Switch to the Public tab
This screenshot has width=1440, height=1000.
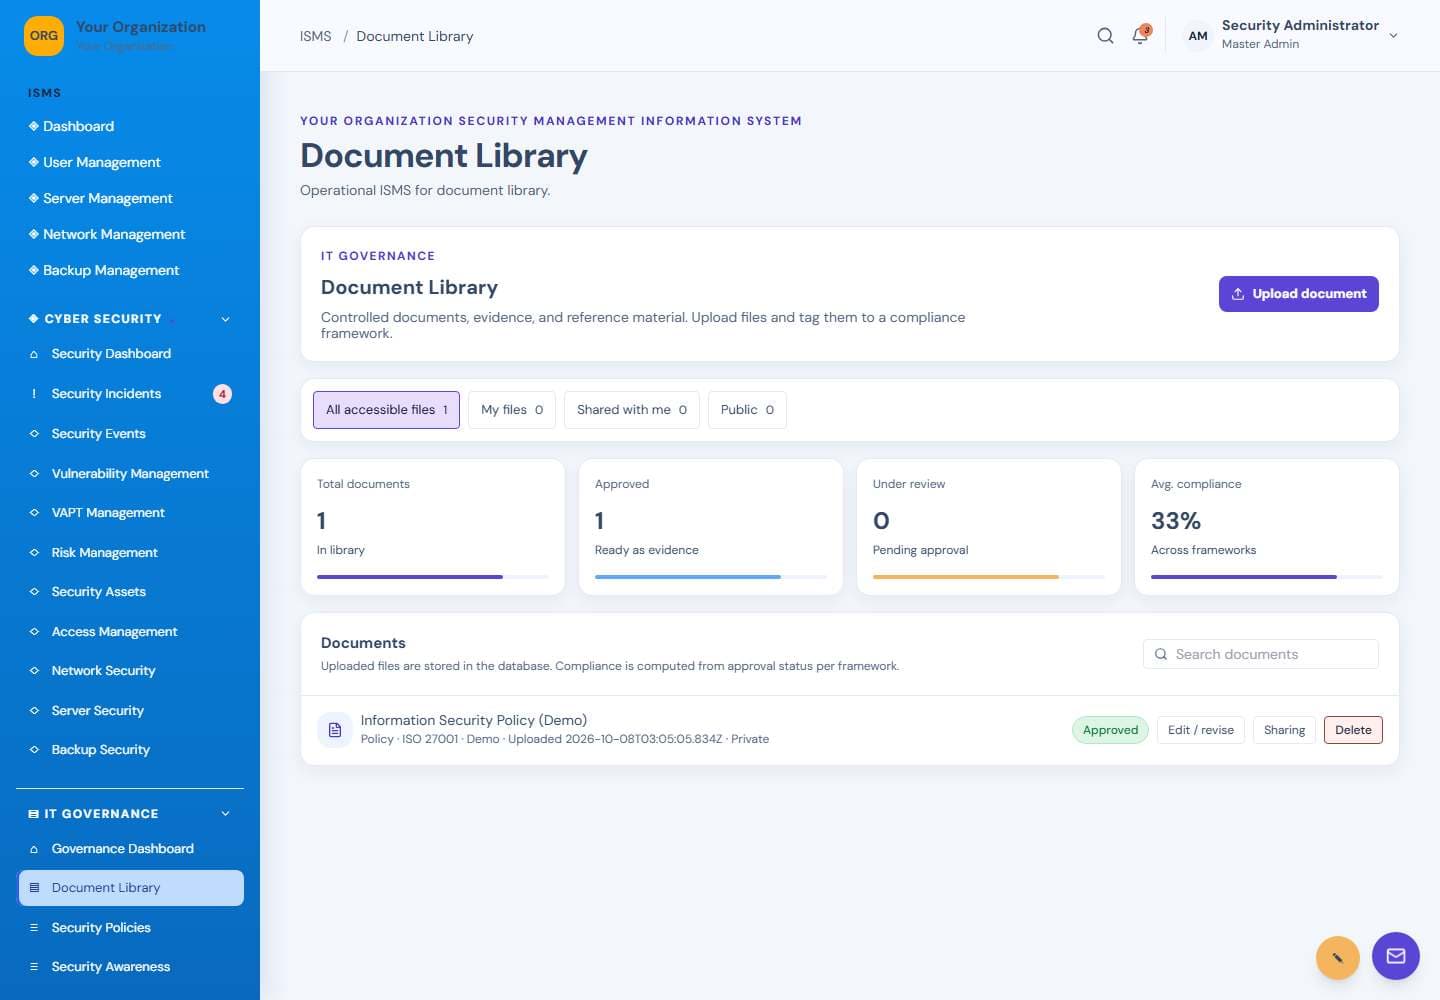(747, 410)
